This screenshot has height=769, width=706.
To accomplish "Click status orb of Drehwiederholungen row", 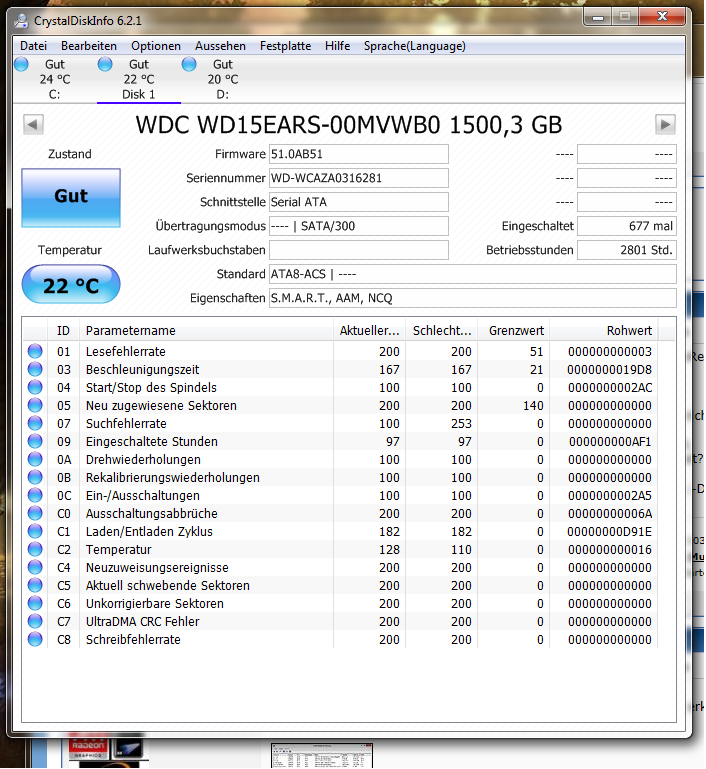I will [x=35, y=460].
